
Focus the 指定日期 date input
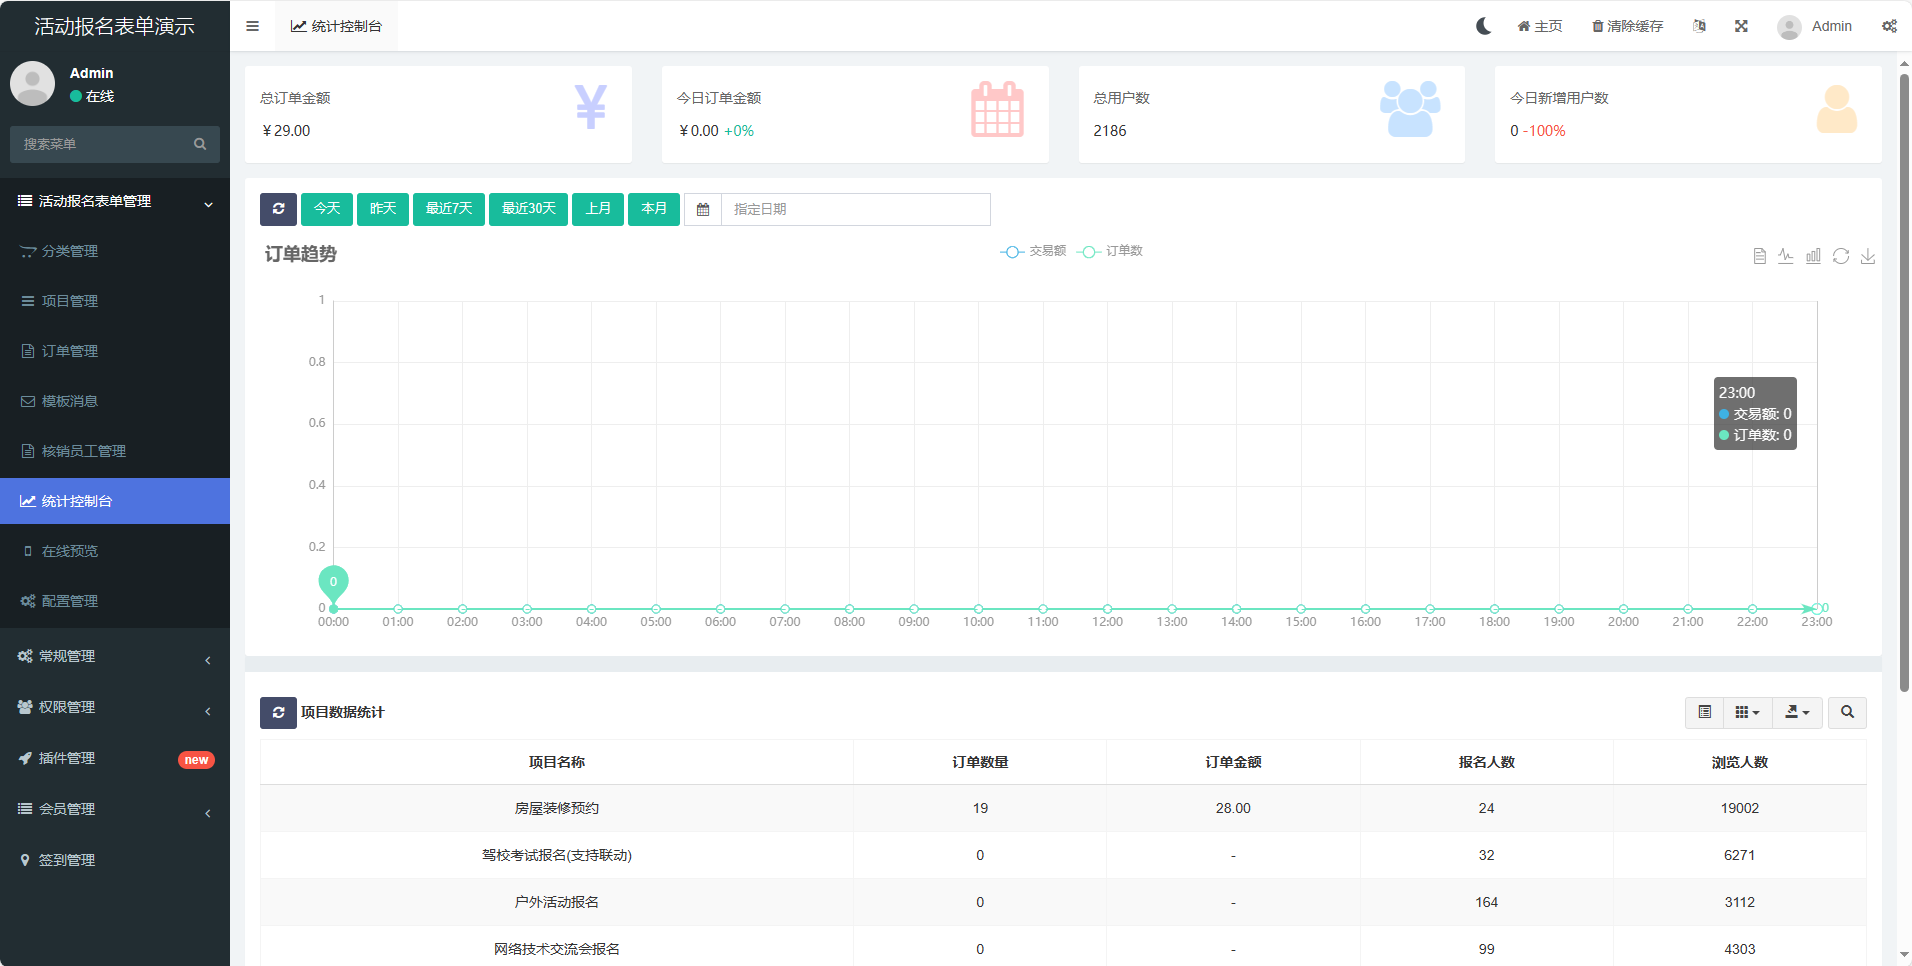coord(856,210)
